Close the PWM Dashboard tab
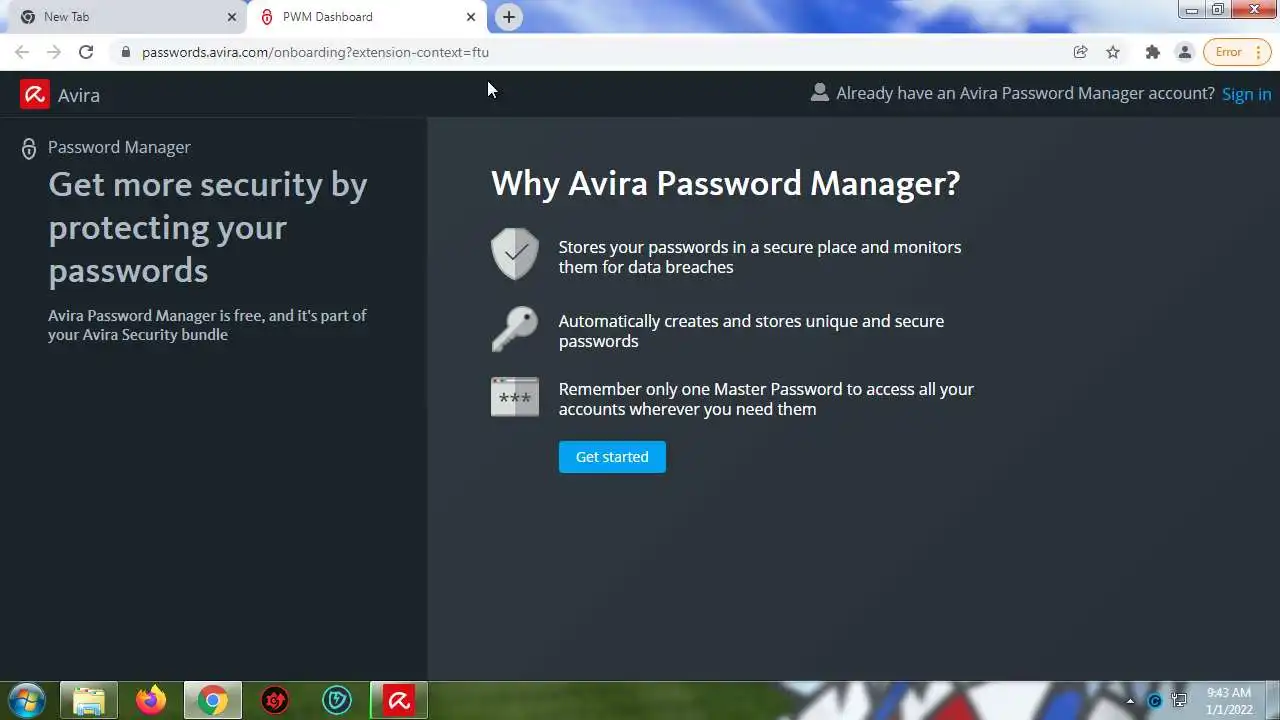Viewport: 1280px width, 720px height. (471, 17)
